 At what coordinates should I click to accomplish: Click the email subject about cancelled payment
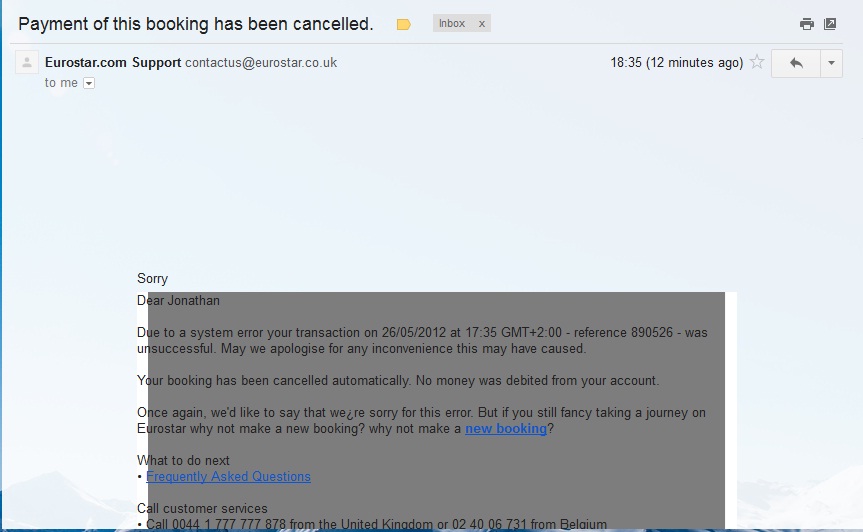coord(196,24)
